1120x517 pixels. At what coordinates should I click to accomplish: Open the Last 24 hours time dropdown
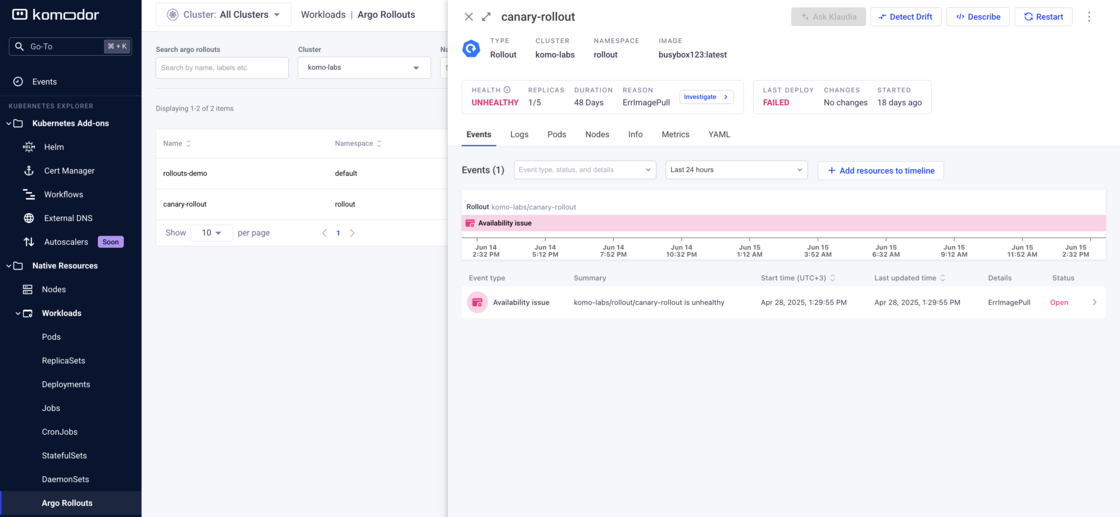[x=736, y=170]
